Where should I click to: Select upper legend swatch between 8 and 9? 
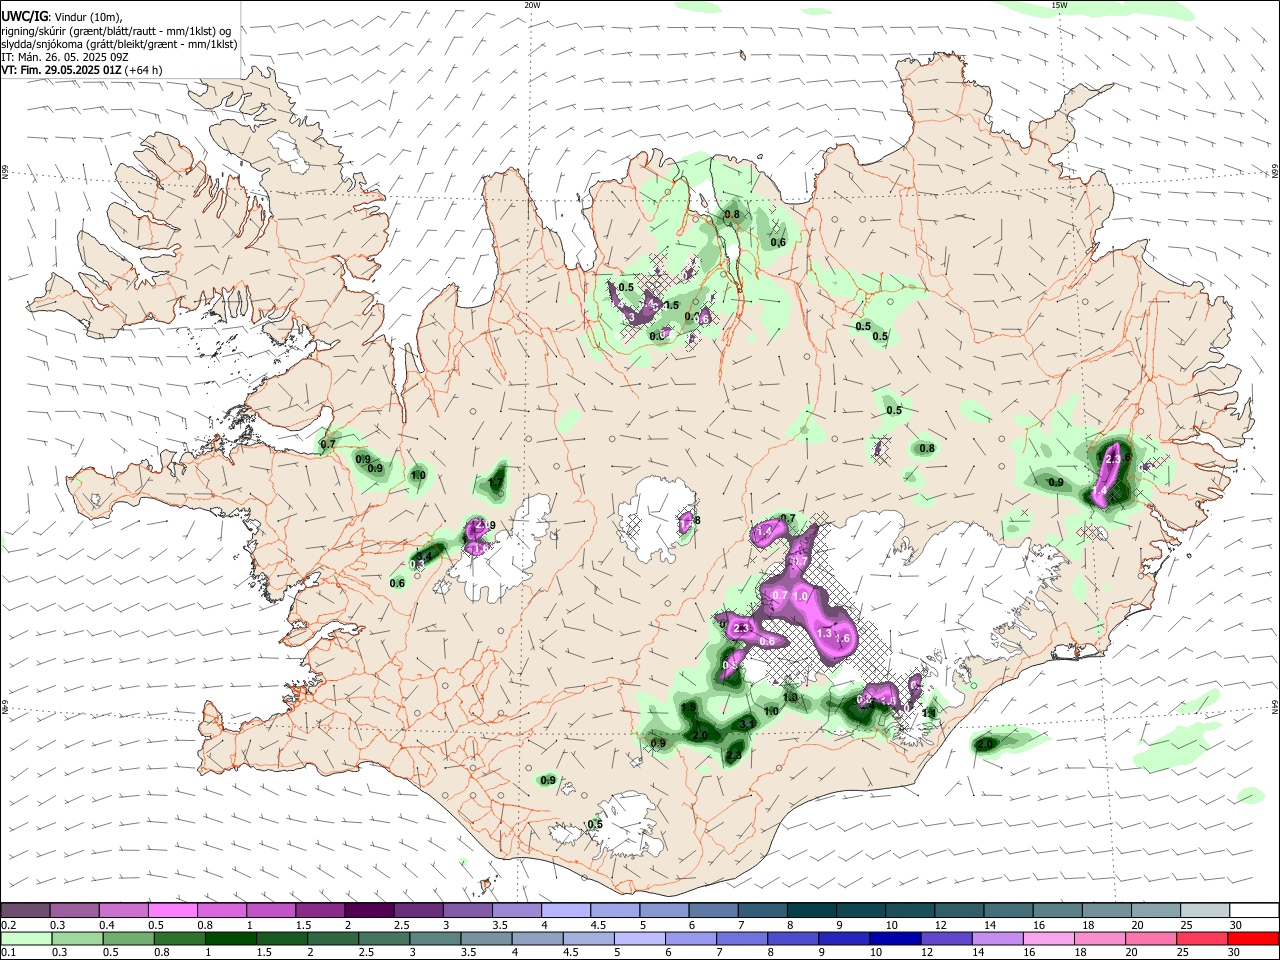[811, 910]
